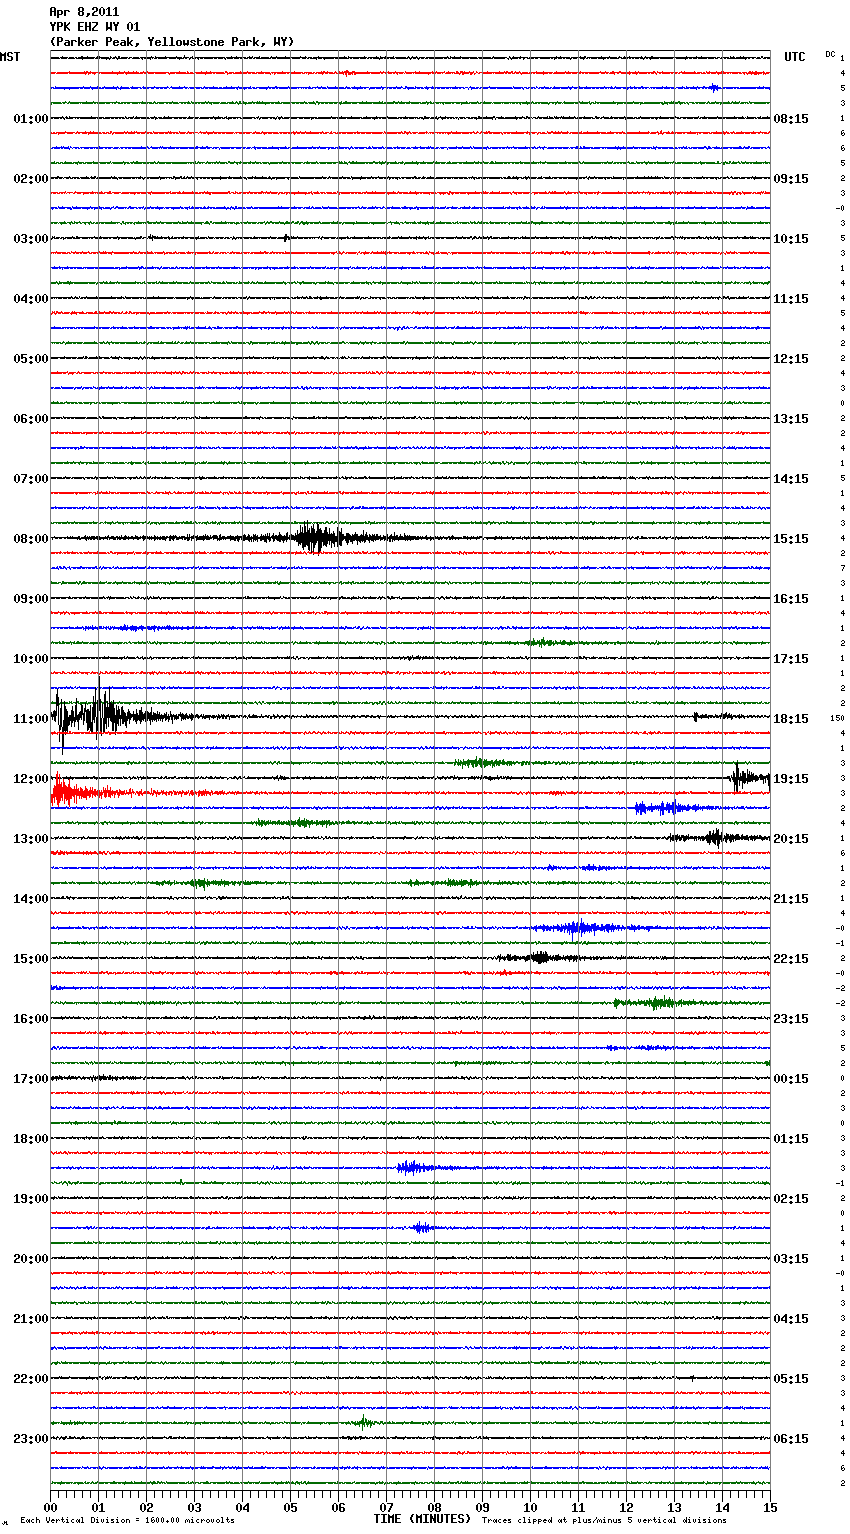Screen dimensions: 850x1534
Task: Click the 22:15 UTC time label
Action: click(791, 959)
